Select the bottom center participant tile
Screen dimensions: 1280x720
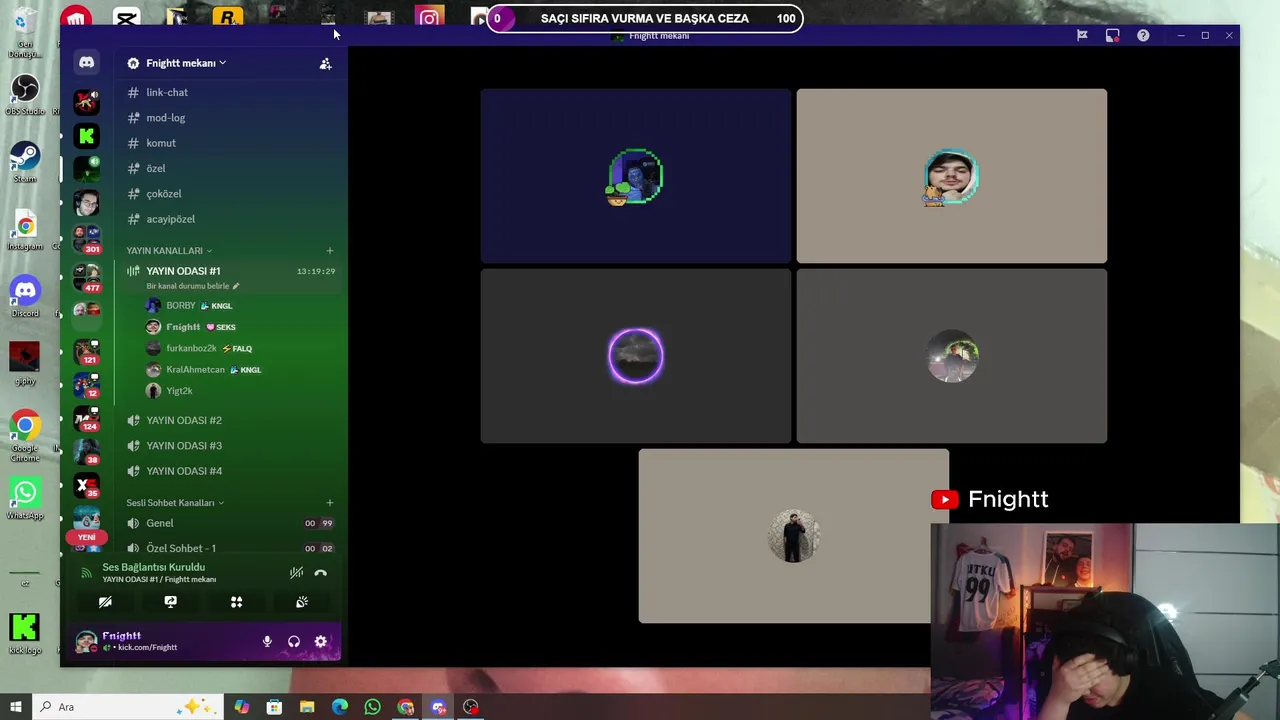[x=794, y=536]
